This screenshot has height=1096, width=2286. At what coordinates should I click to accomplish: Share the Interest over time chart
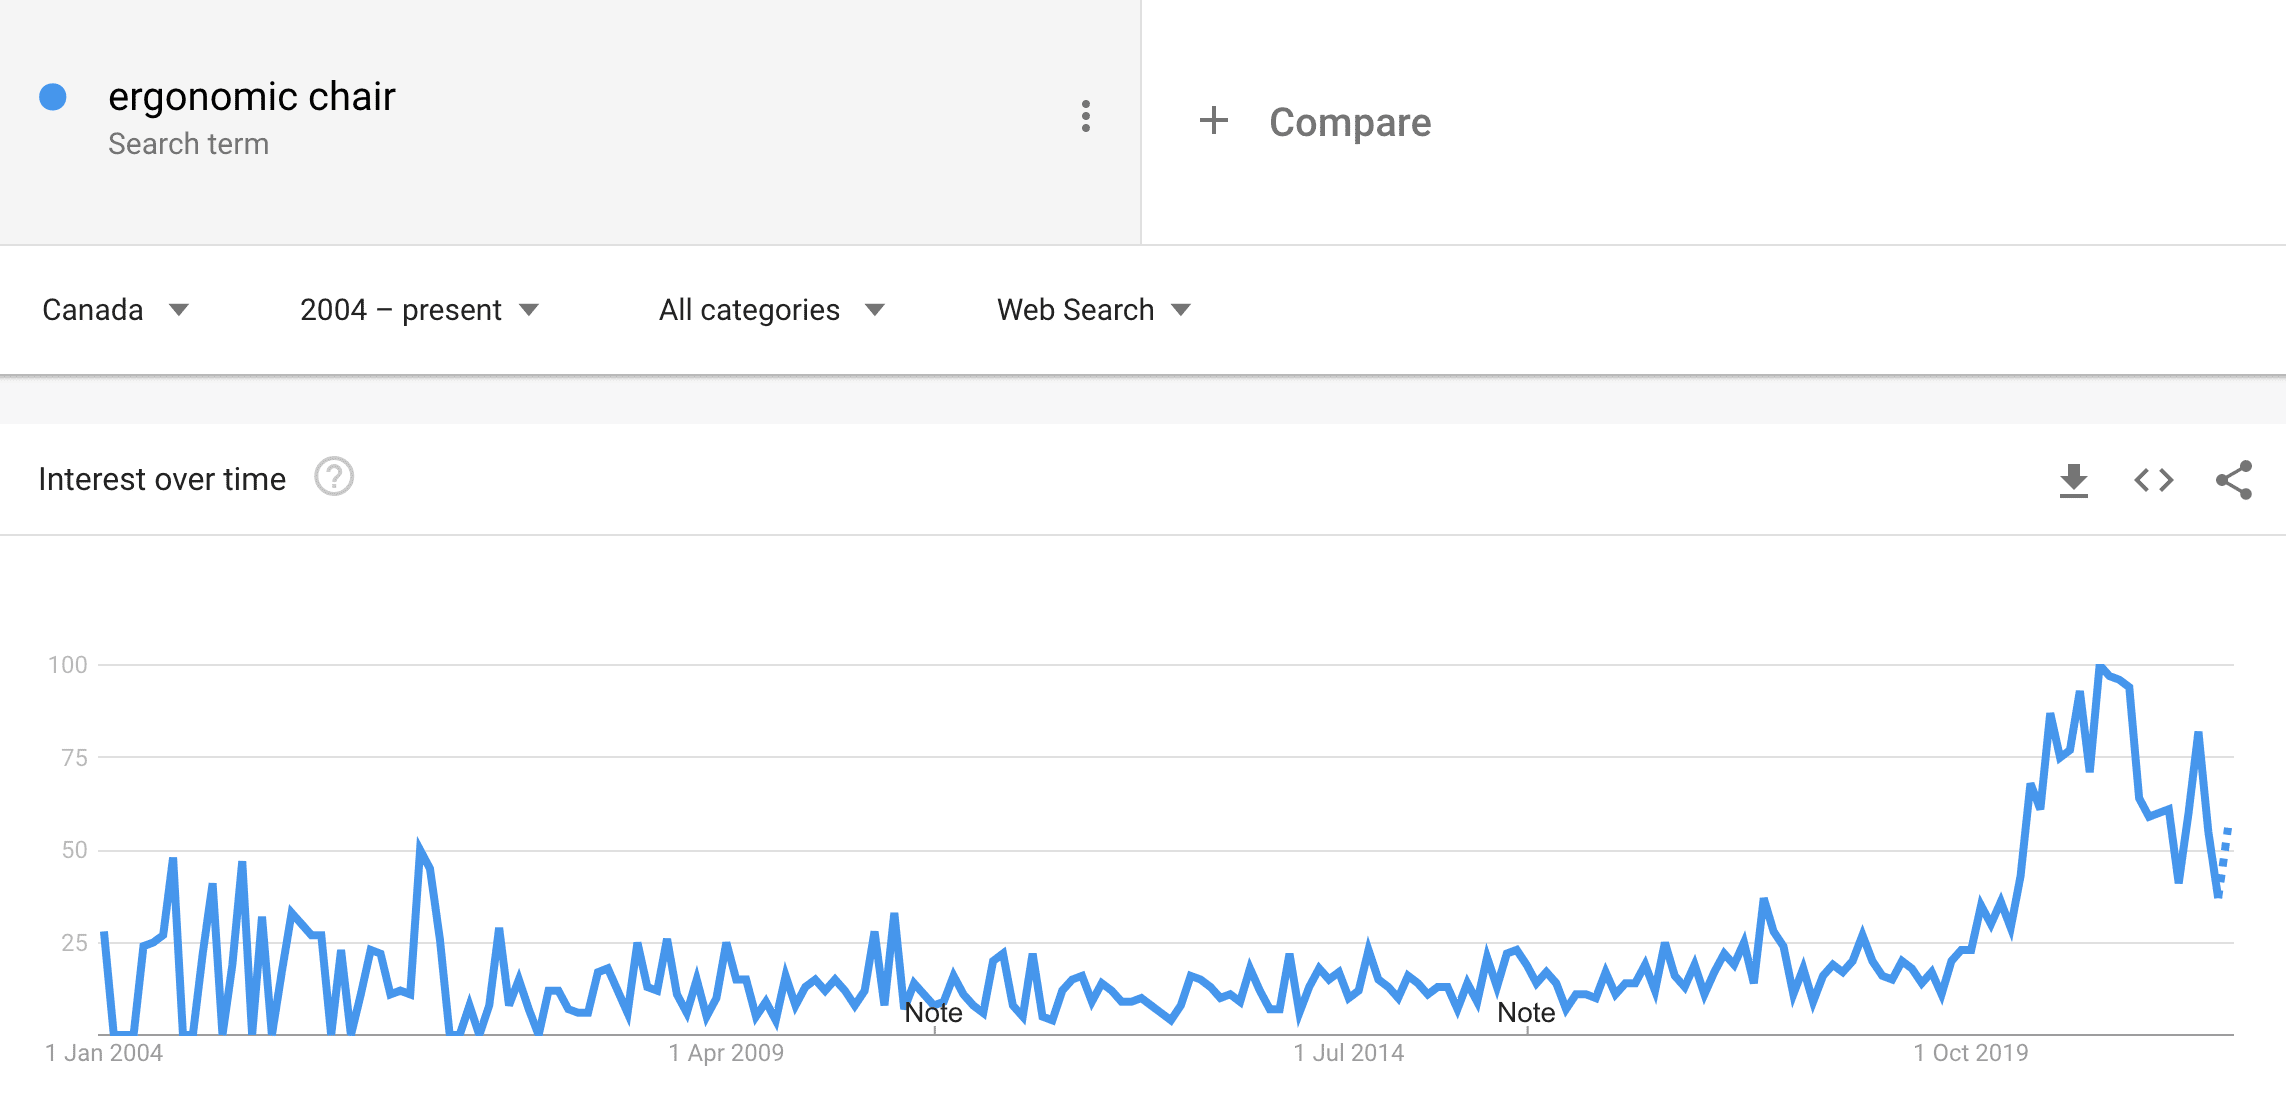(x=2233, y=480)
